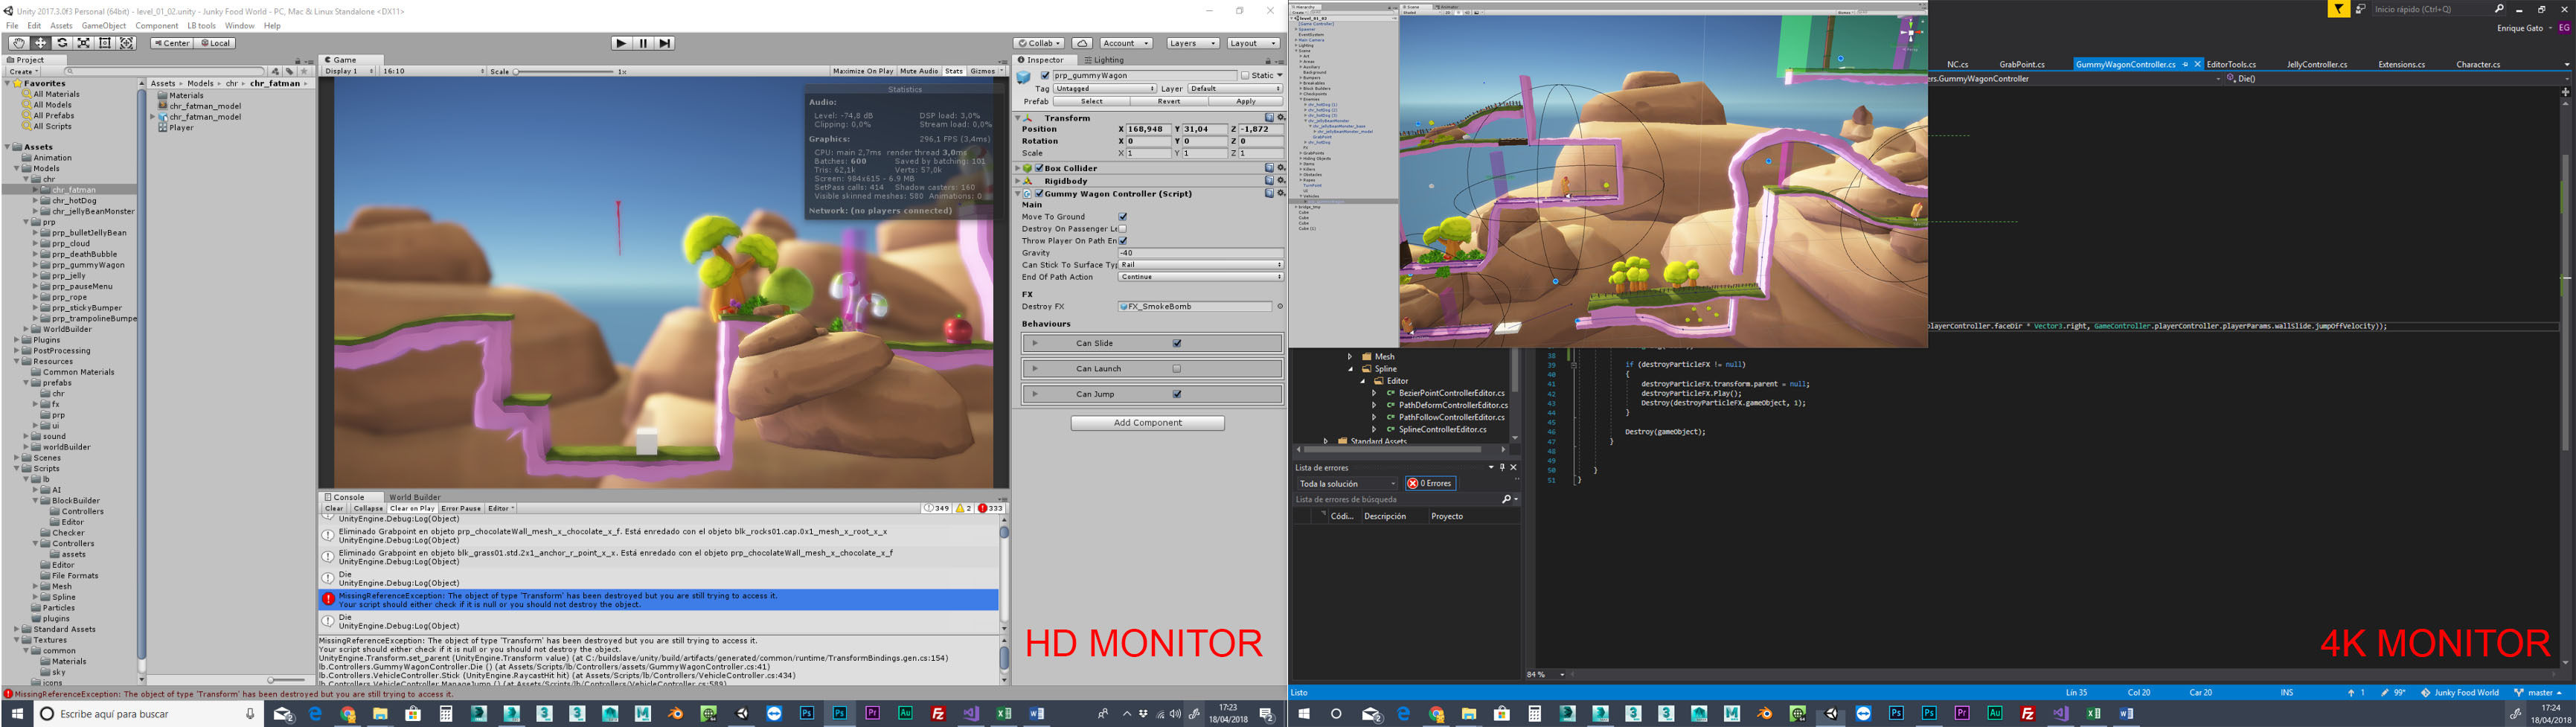Disable the Box Collider component checkbox
The width and height of the screenshot is (2576, 727).
pos(1039,168)
